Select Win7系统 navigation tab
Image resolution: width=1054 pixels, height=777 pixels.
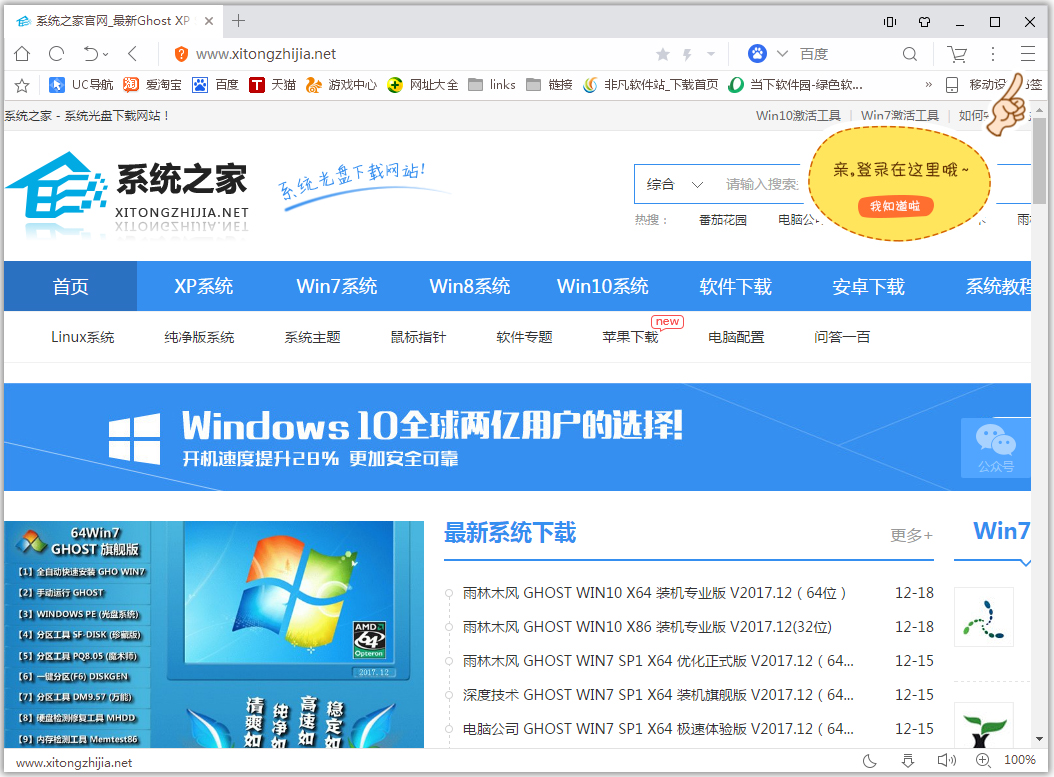(x=337, y=286)
